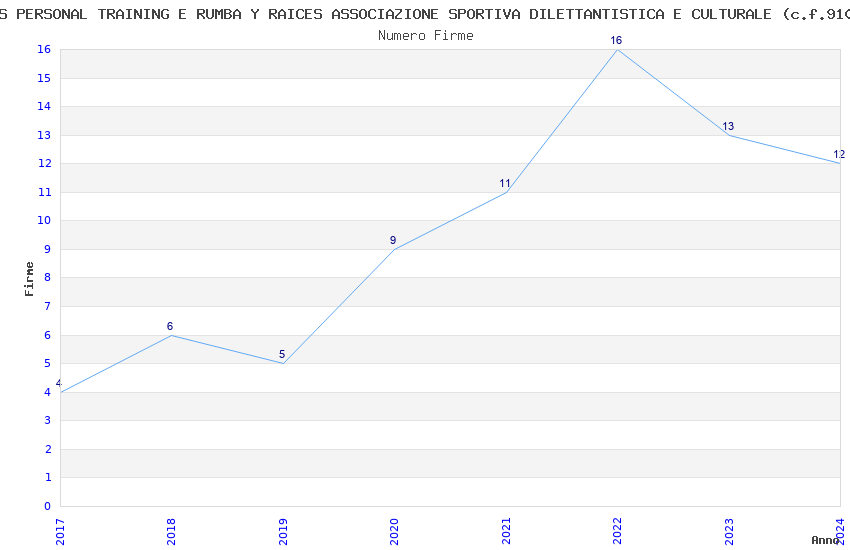The image size is (850, 550).
Task: Click the y-axis tick label 11
Action: [x=44, y=192]
